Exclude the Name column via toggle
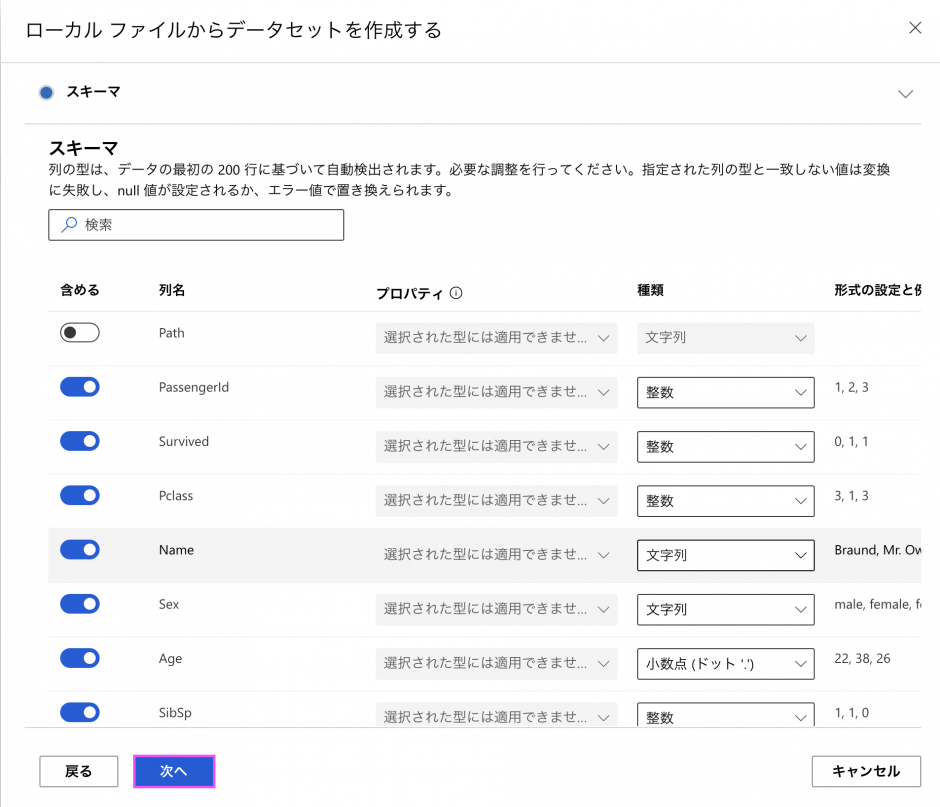Image resolution: width=940 pixels, height=807 pixels. click(80, 550)
